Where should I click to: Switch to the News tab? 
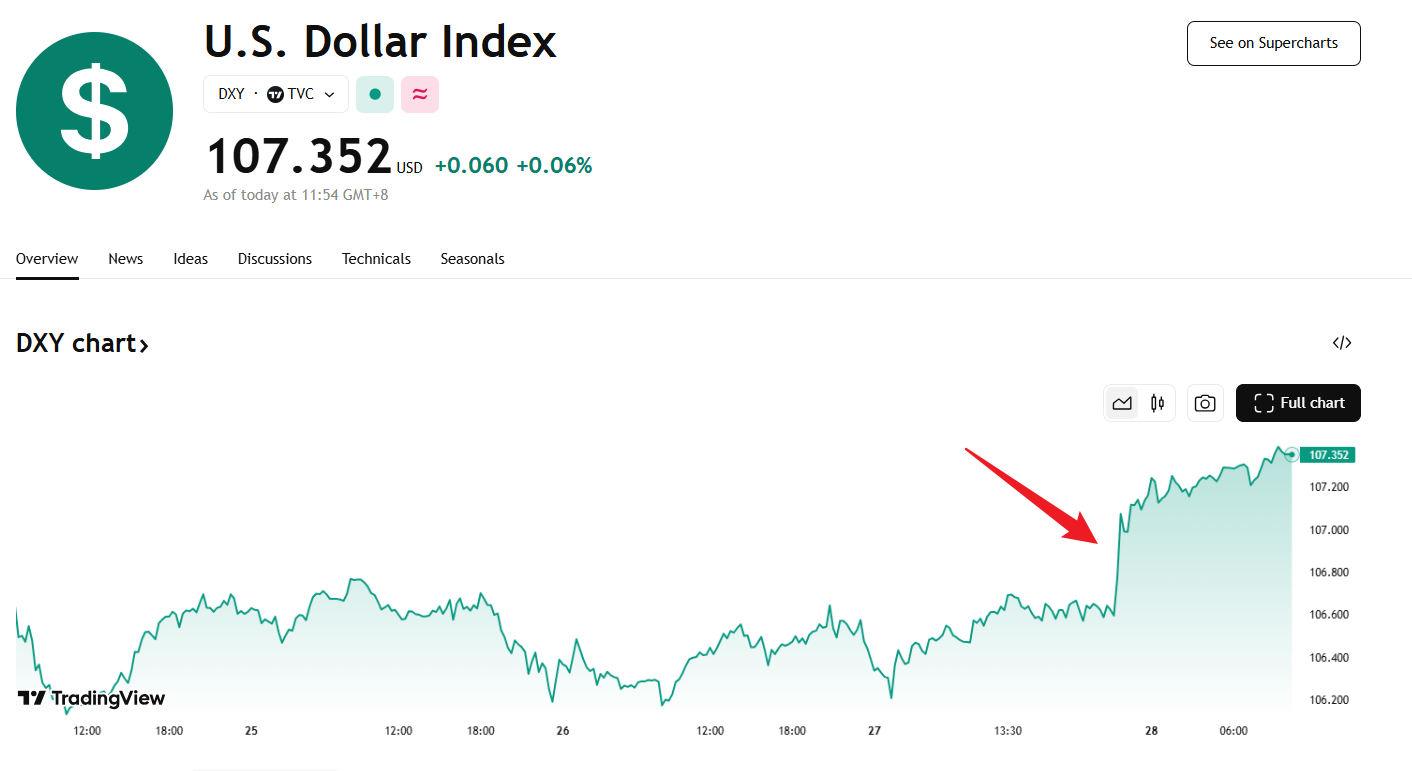pyautogui.click(x=126, y=259)
